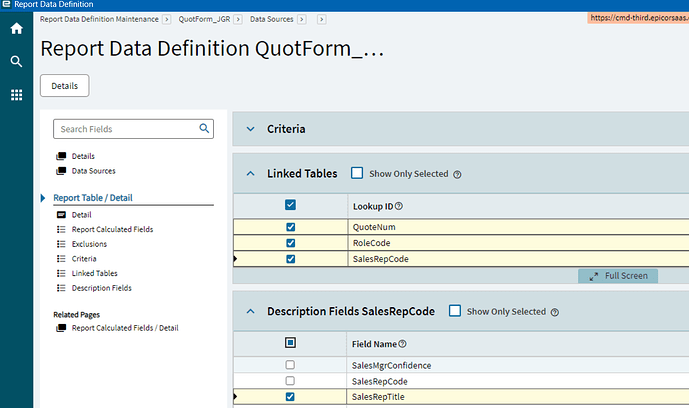The height and width of the screenshot is (408, 689).
Task: Select the RoleCode Lookup ID cell
Action: pyautogui.click(x=519, y=243)
